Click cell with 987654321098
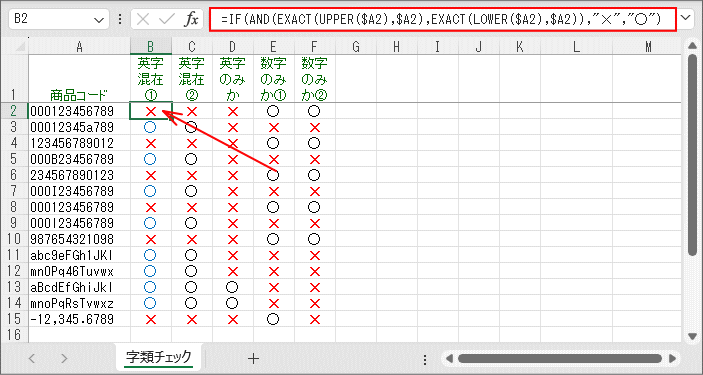Screen dimensions: 703x375 tap(79, 239)
